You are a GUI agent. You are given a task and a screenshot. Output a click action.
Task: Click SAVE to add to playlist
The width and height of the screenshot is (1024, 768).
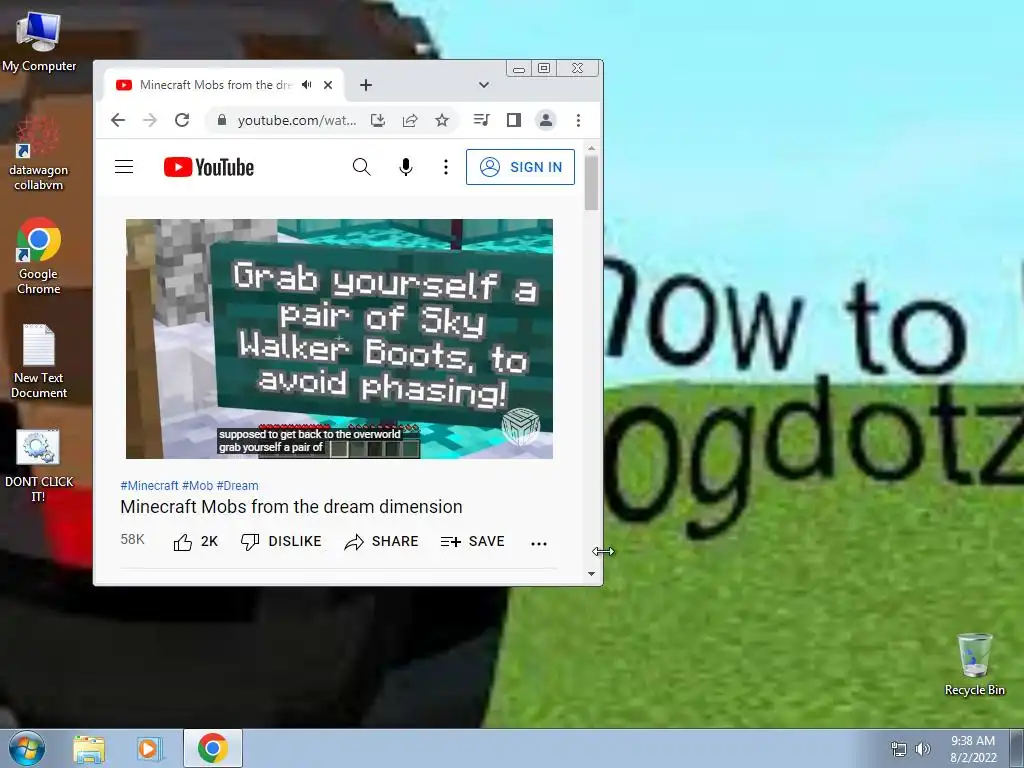(473, 542)
